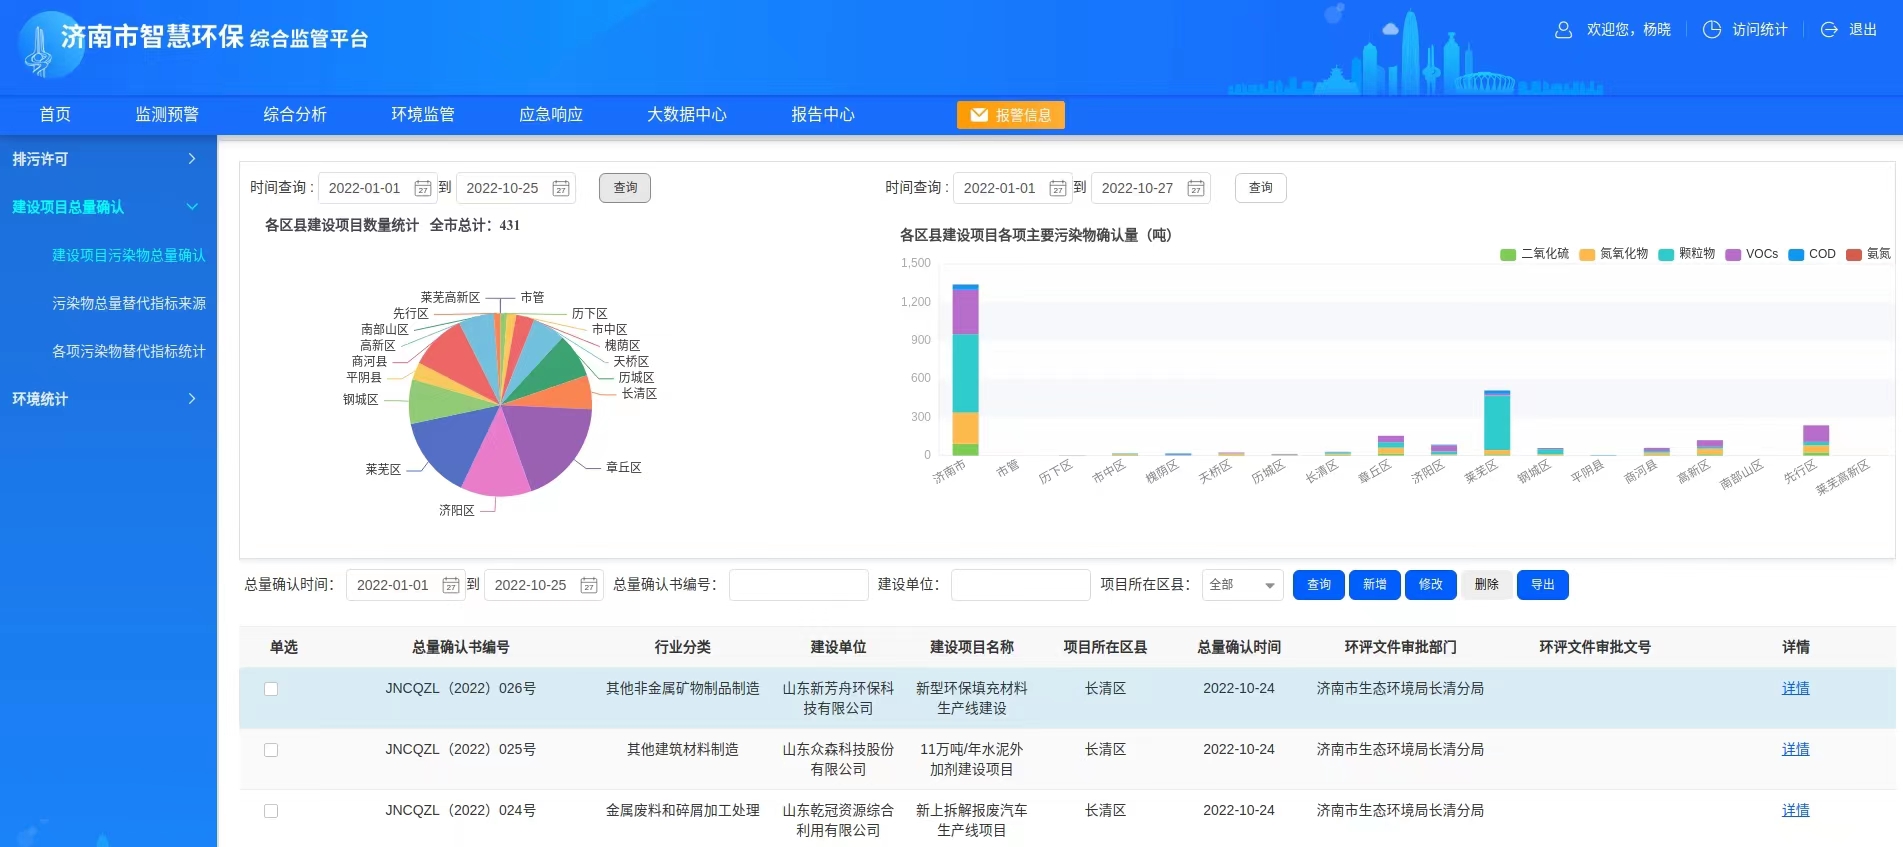Check the box for JNCQZL 026号 row
Screen dimensions: 1903x847
pos(271,689)
